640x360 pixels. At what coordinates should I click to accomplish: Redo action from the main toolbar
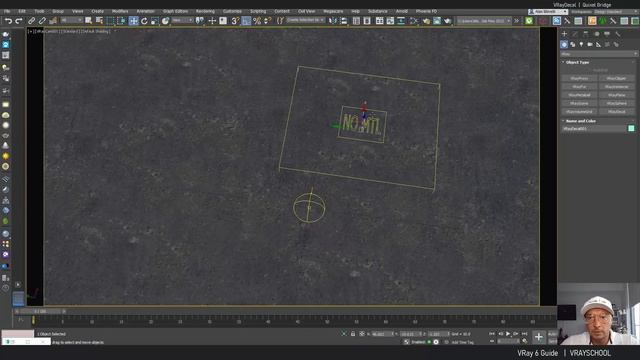coord(19,21)
